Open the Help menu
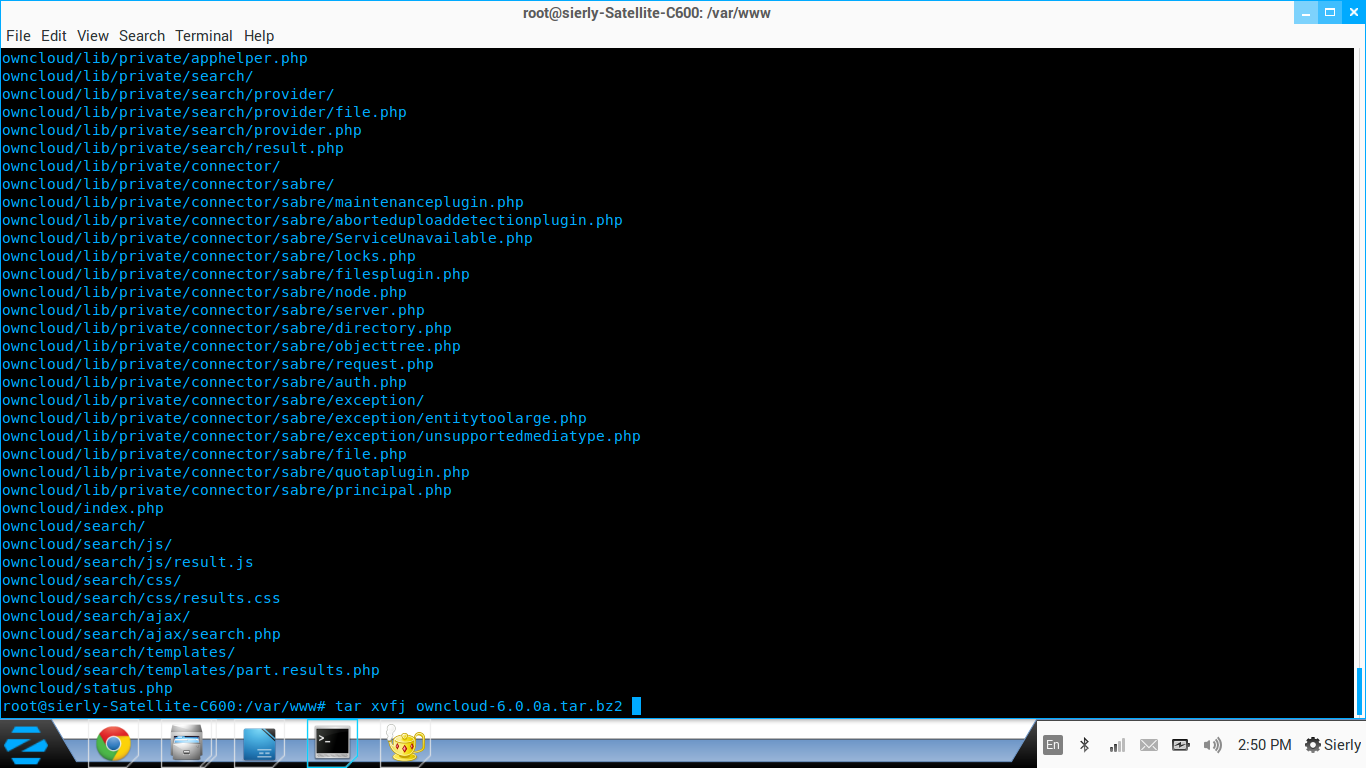Screen dimensions: 1366x768 [x=259, y=36]
